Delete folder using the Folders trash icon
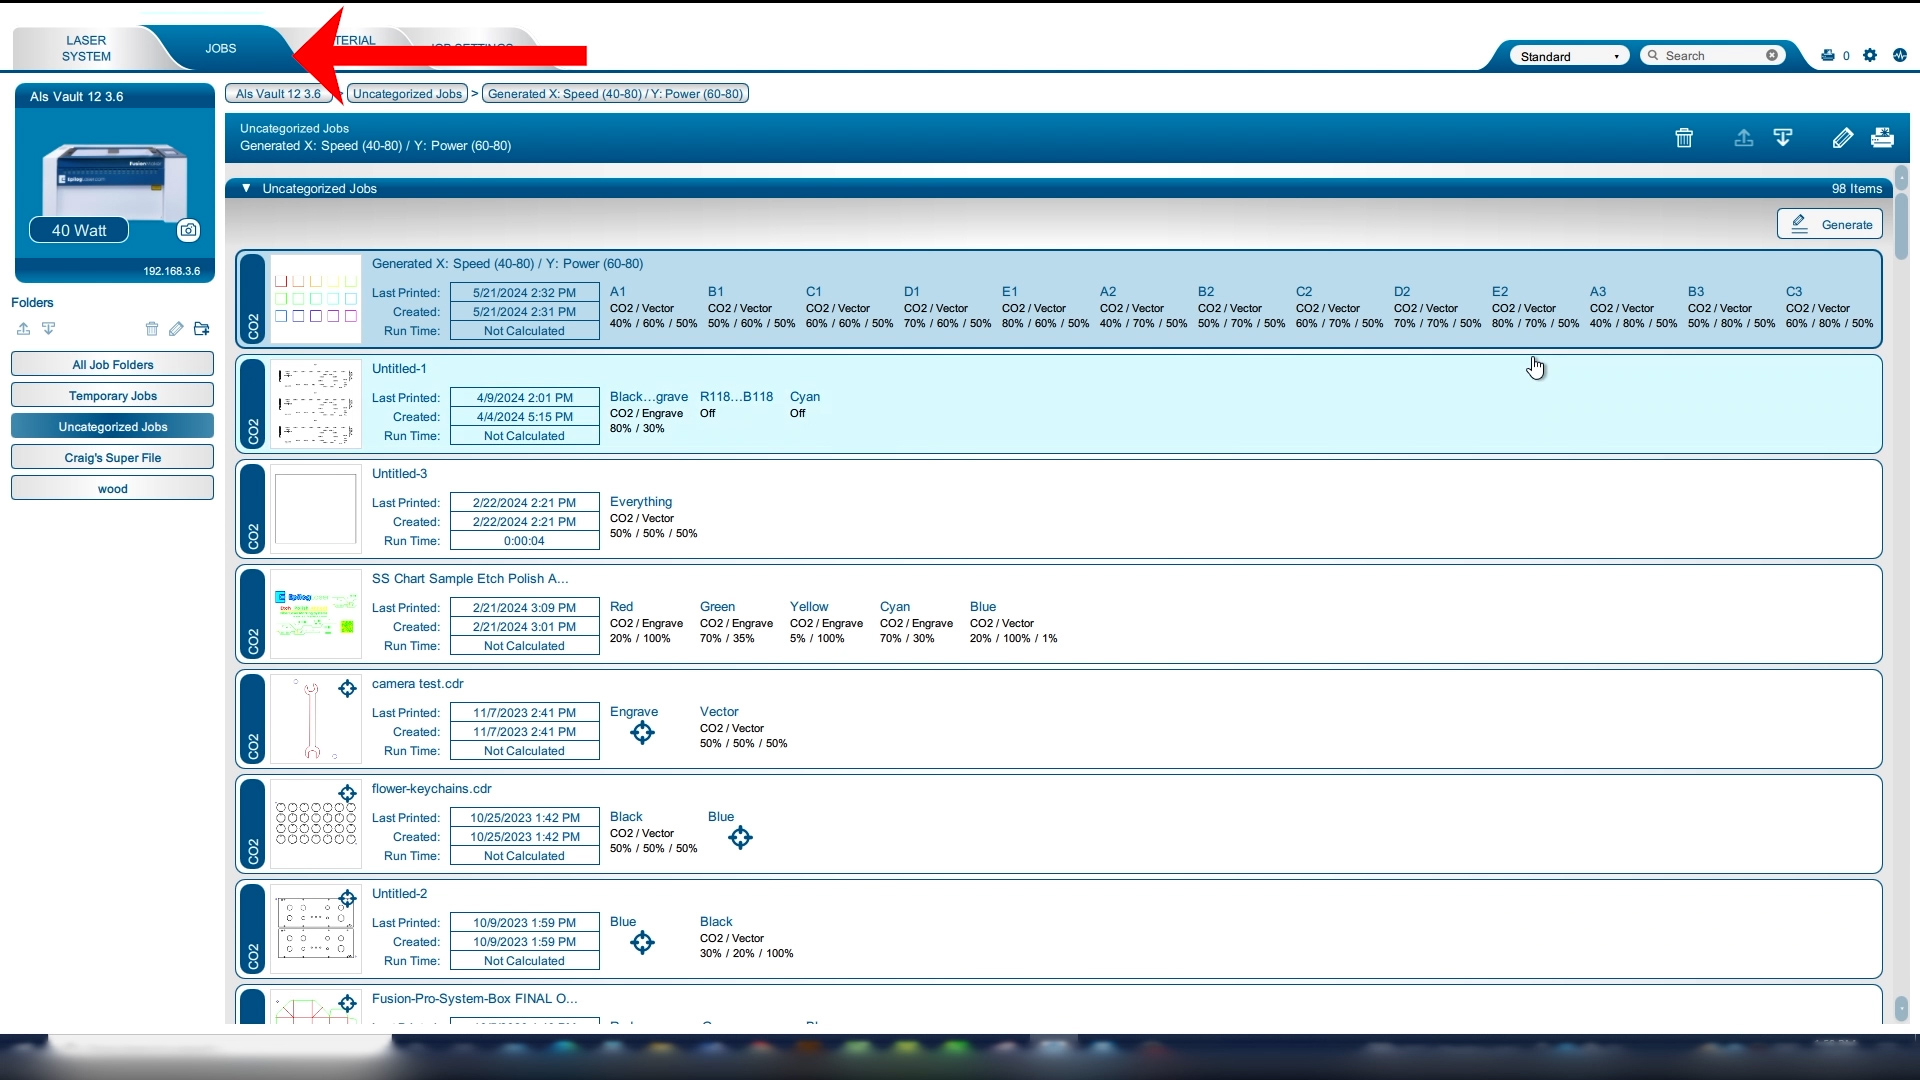The width and height of the screenshot is (1920, 1080). 152,329
